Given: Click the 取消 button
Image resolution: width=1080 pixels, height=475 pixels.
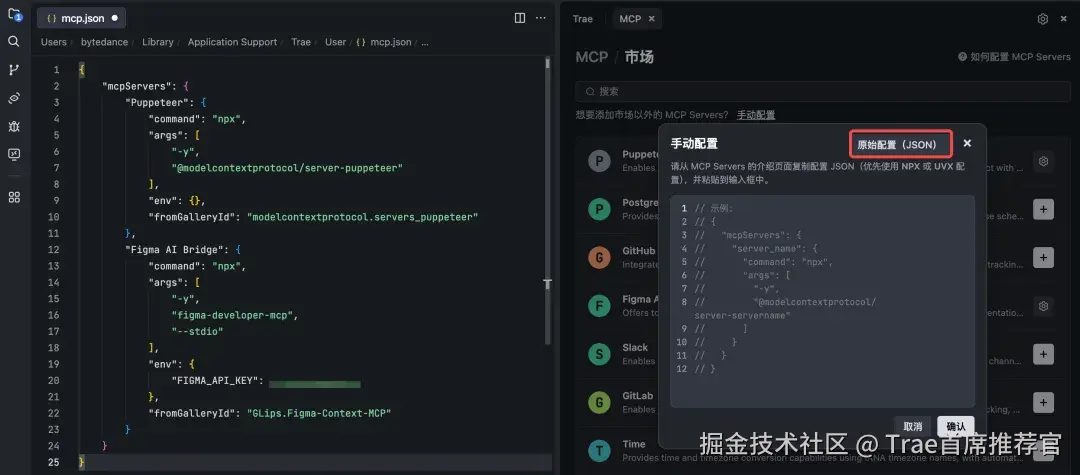Looking at the screenshot, I should tap(913, 427).
